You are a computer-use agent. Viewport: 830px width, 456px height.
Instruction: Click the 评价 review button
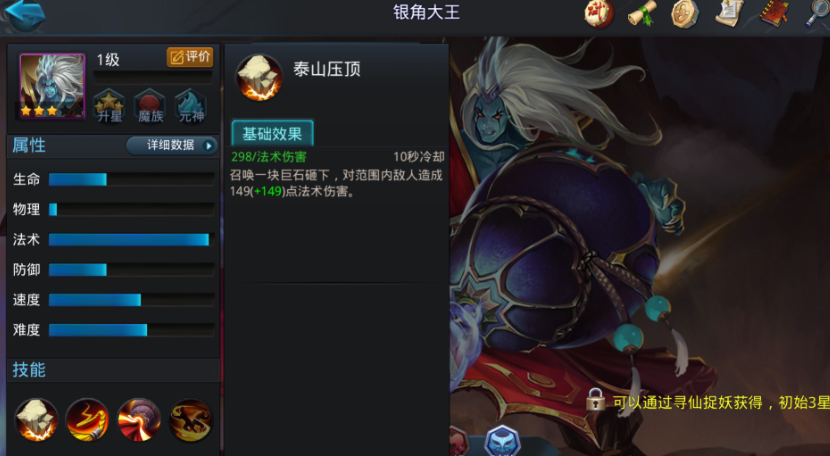[x=190, y=57]
